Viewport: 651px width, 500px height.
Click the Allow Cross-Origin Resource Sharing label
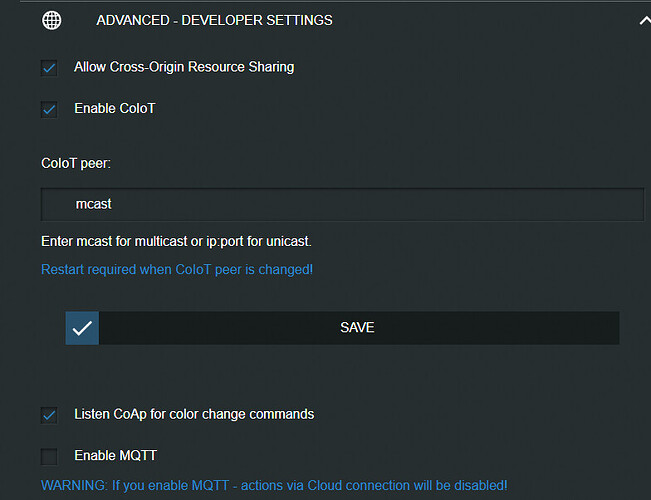(184, 68)
